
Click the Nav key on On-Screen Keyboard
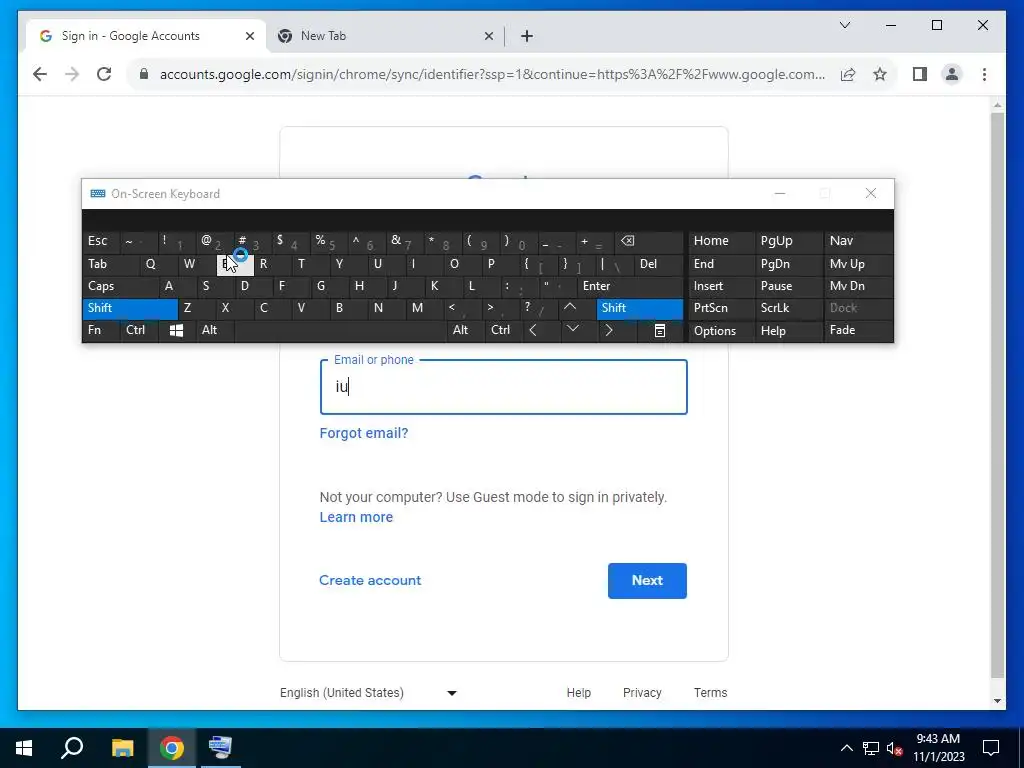[x=859, y=241]
